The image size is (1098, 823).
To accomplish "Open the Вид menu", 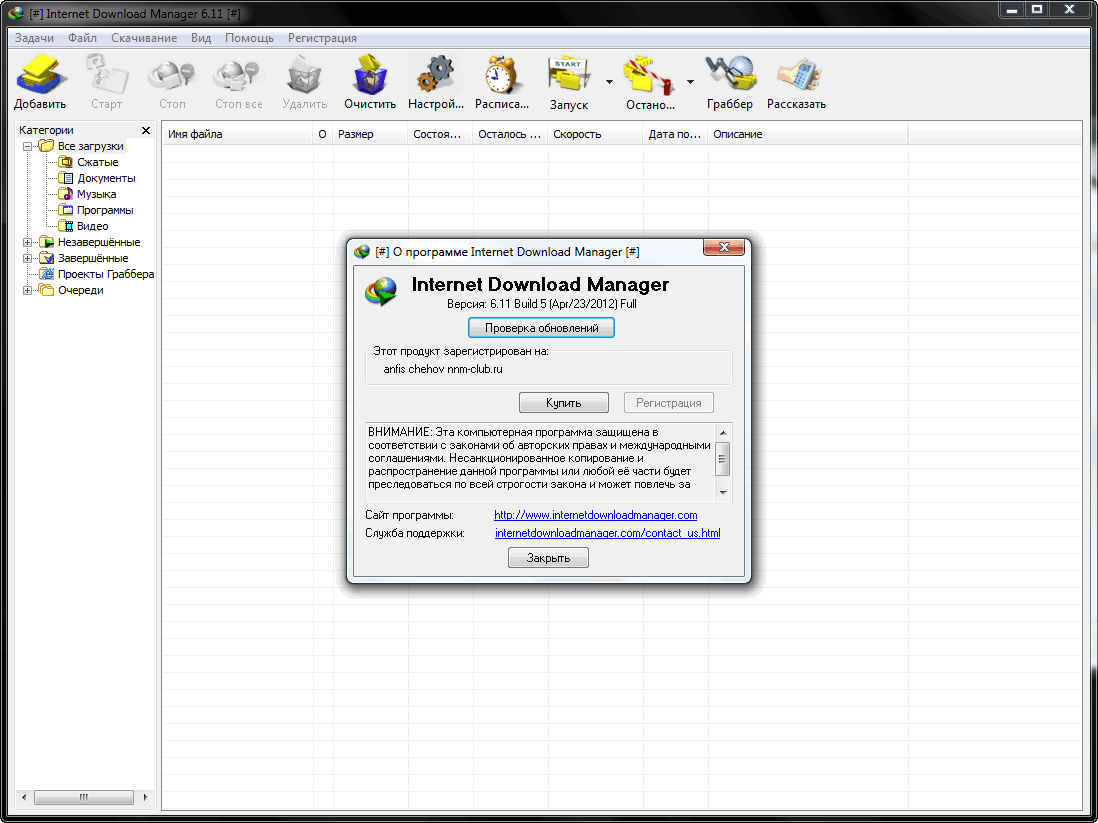I will 201,38.
